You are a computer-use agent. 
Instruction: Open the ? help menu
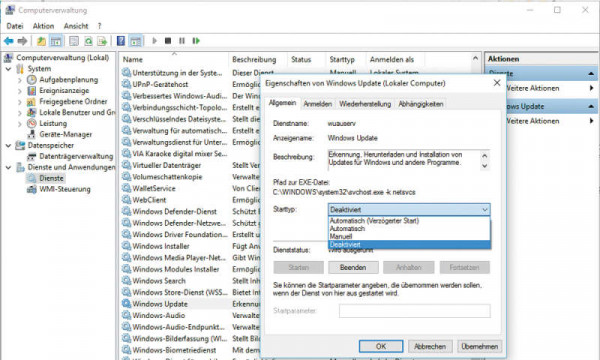pyautogui.click(x=99, y=26)
